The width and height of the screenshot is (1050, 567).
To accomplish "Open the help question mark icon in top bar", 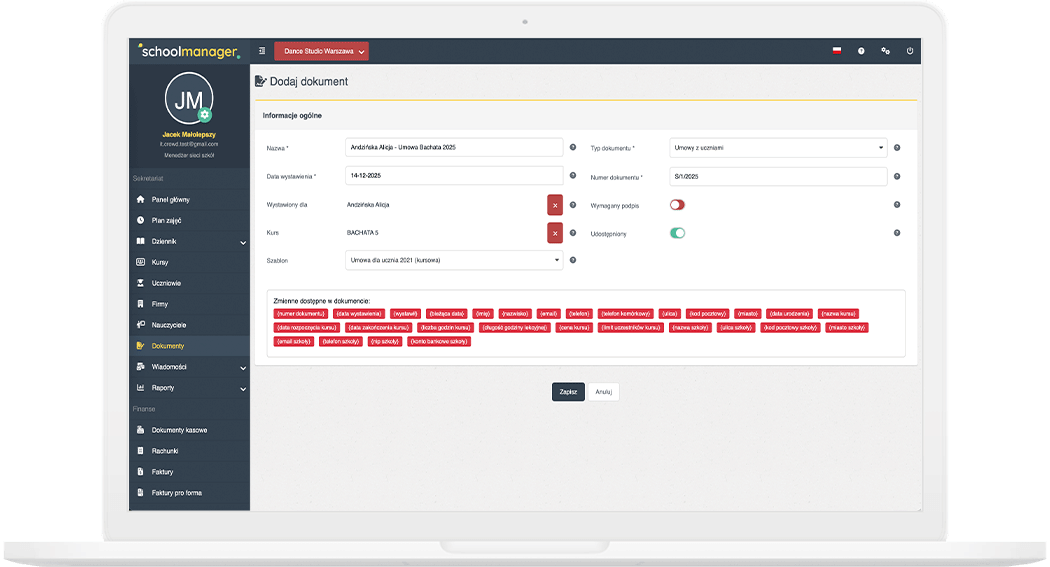I will point(861,50).
